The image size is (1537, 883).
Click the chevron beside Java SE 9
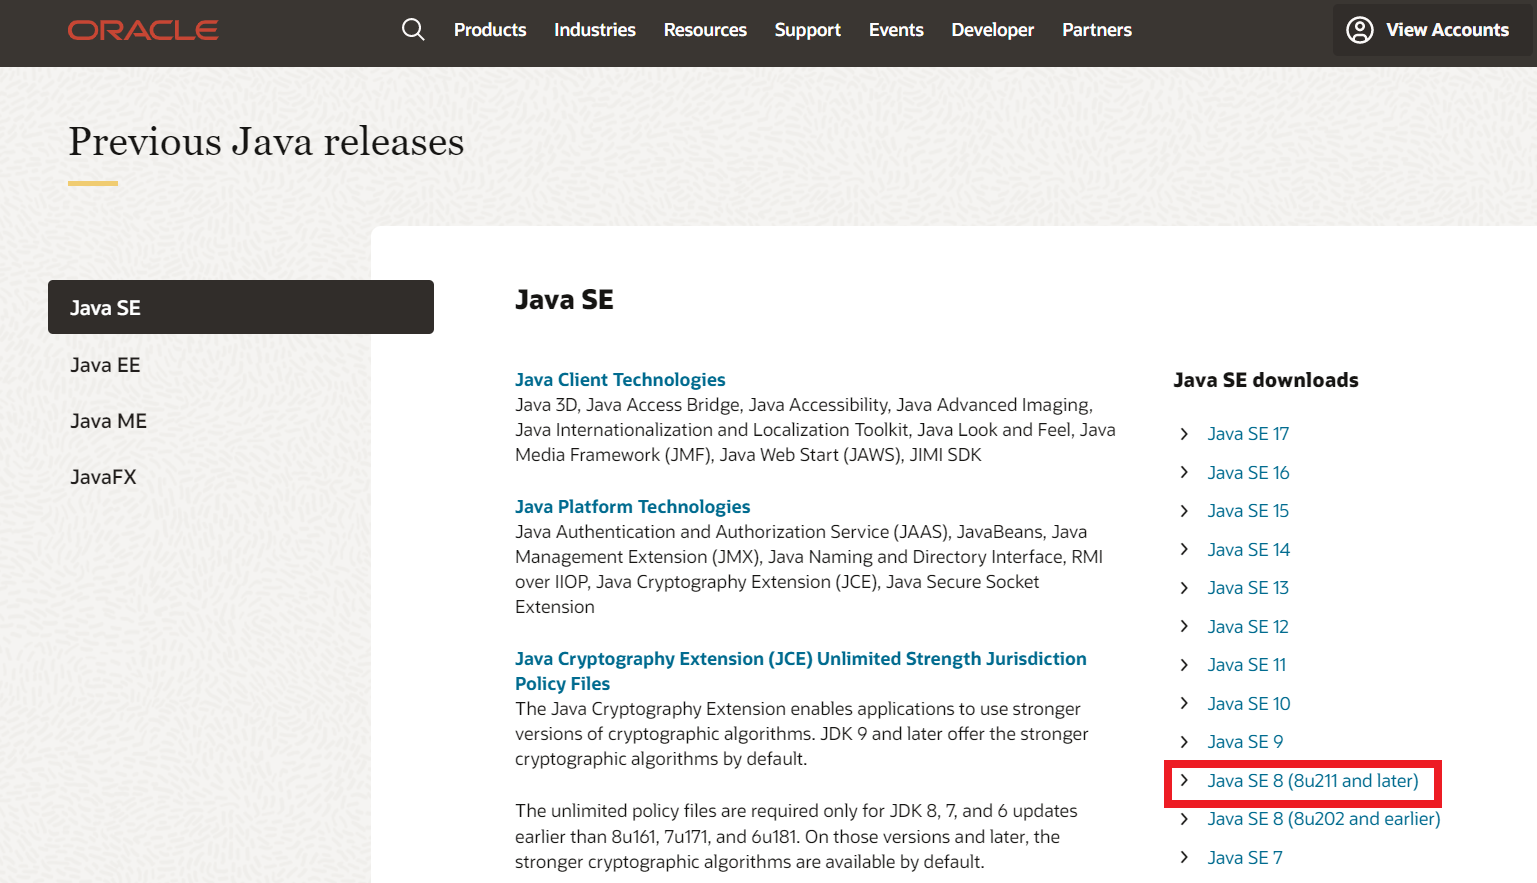(x=1184, y=742)
